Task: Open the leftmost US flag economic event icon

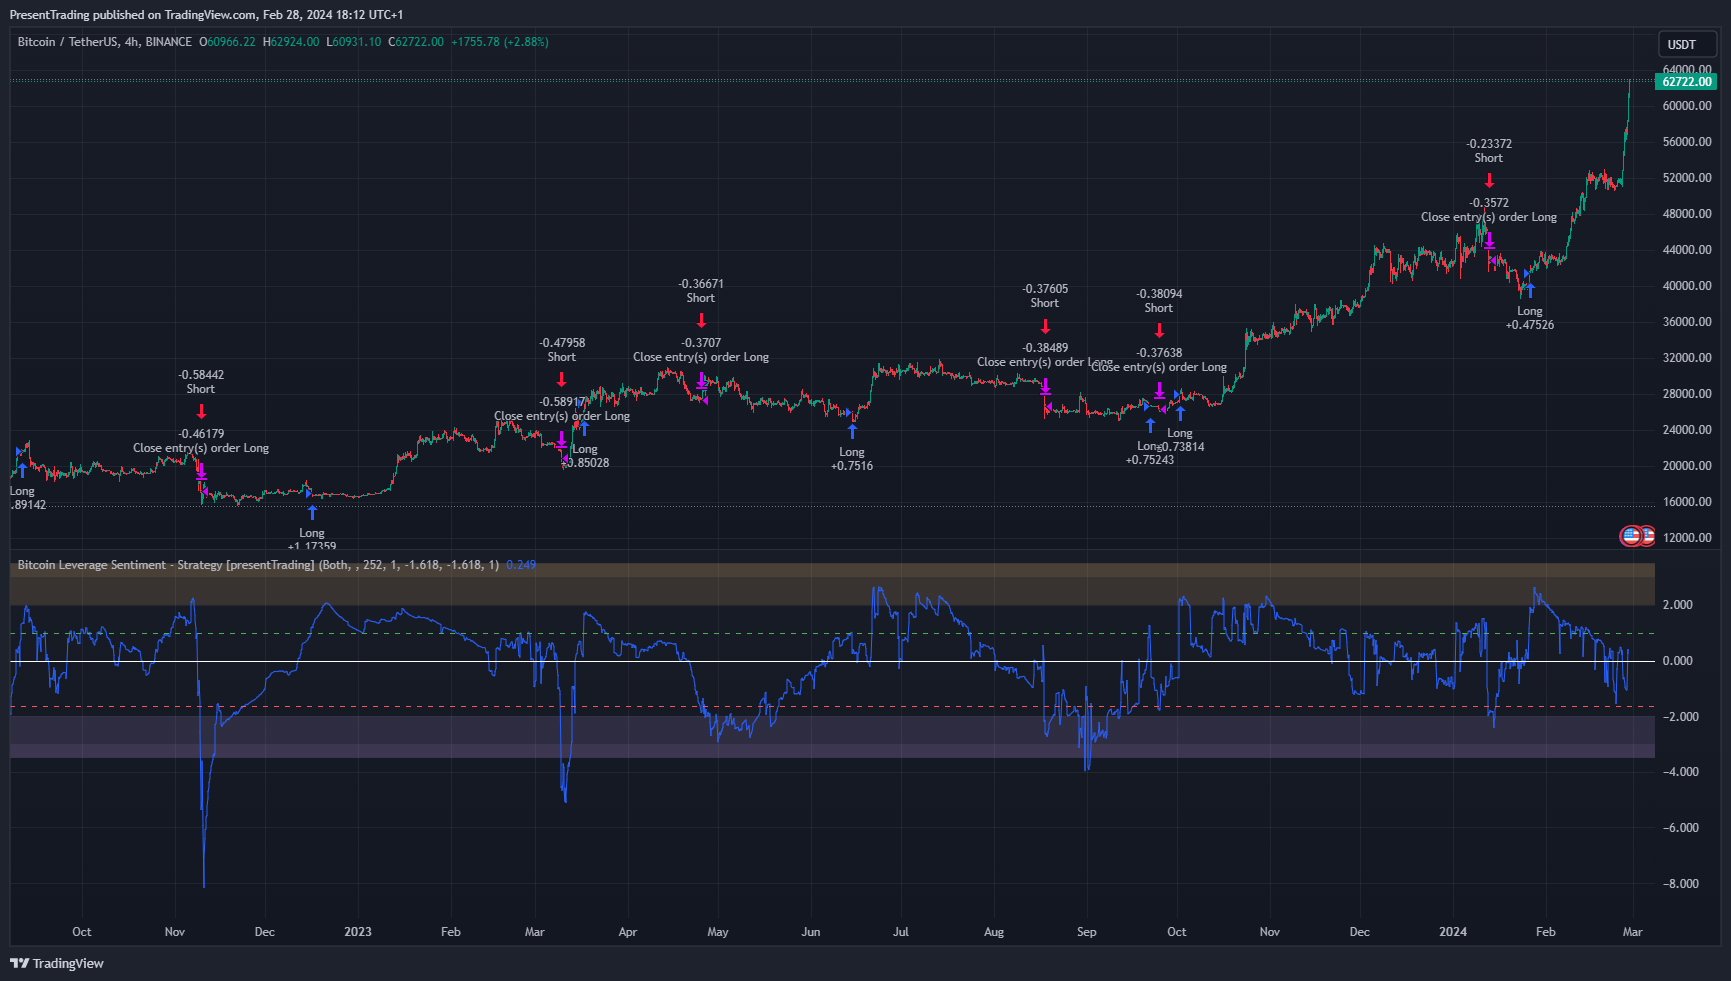Action: click(x=1631, y=536)
